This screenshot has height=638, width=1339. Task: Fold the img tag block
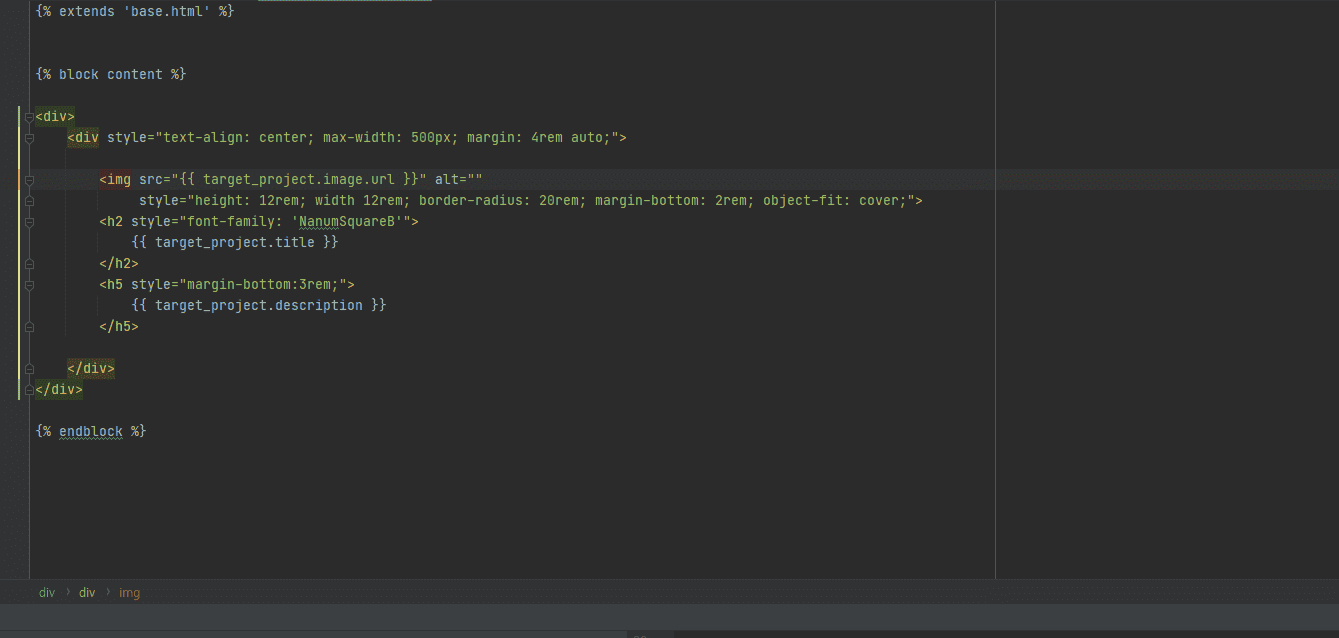[30, 180]
